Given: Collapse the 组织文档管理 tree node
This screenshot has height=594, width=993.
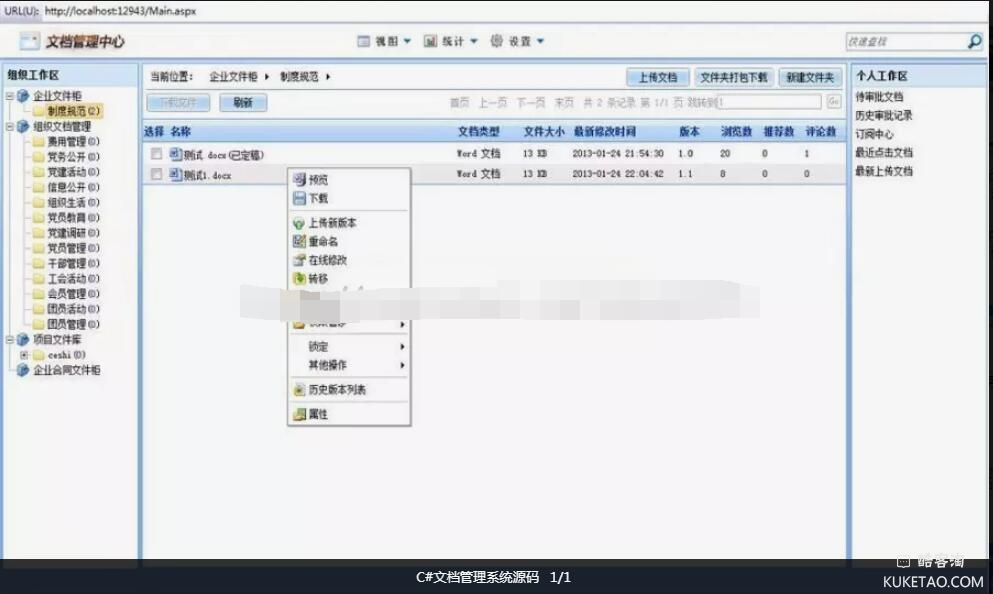Looking at the screenshot, I should [x=9, y=127].
